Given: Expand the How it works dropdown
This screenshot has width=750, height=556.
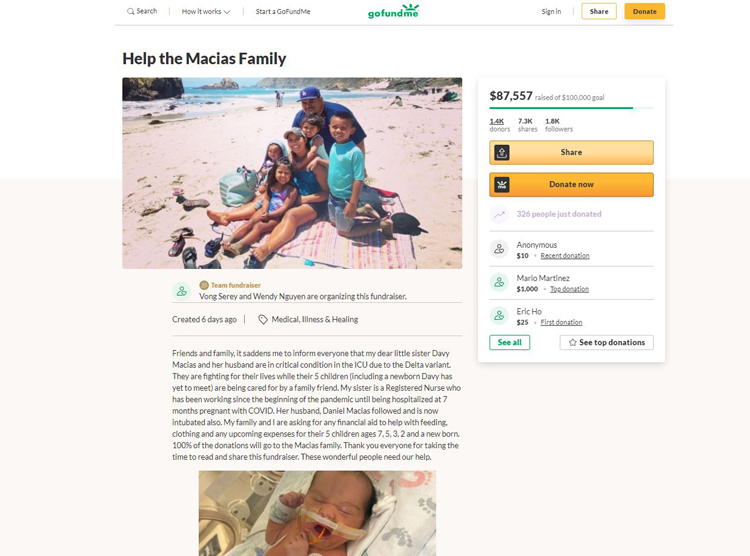Looking at the screenshot, I should [206, 11].
